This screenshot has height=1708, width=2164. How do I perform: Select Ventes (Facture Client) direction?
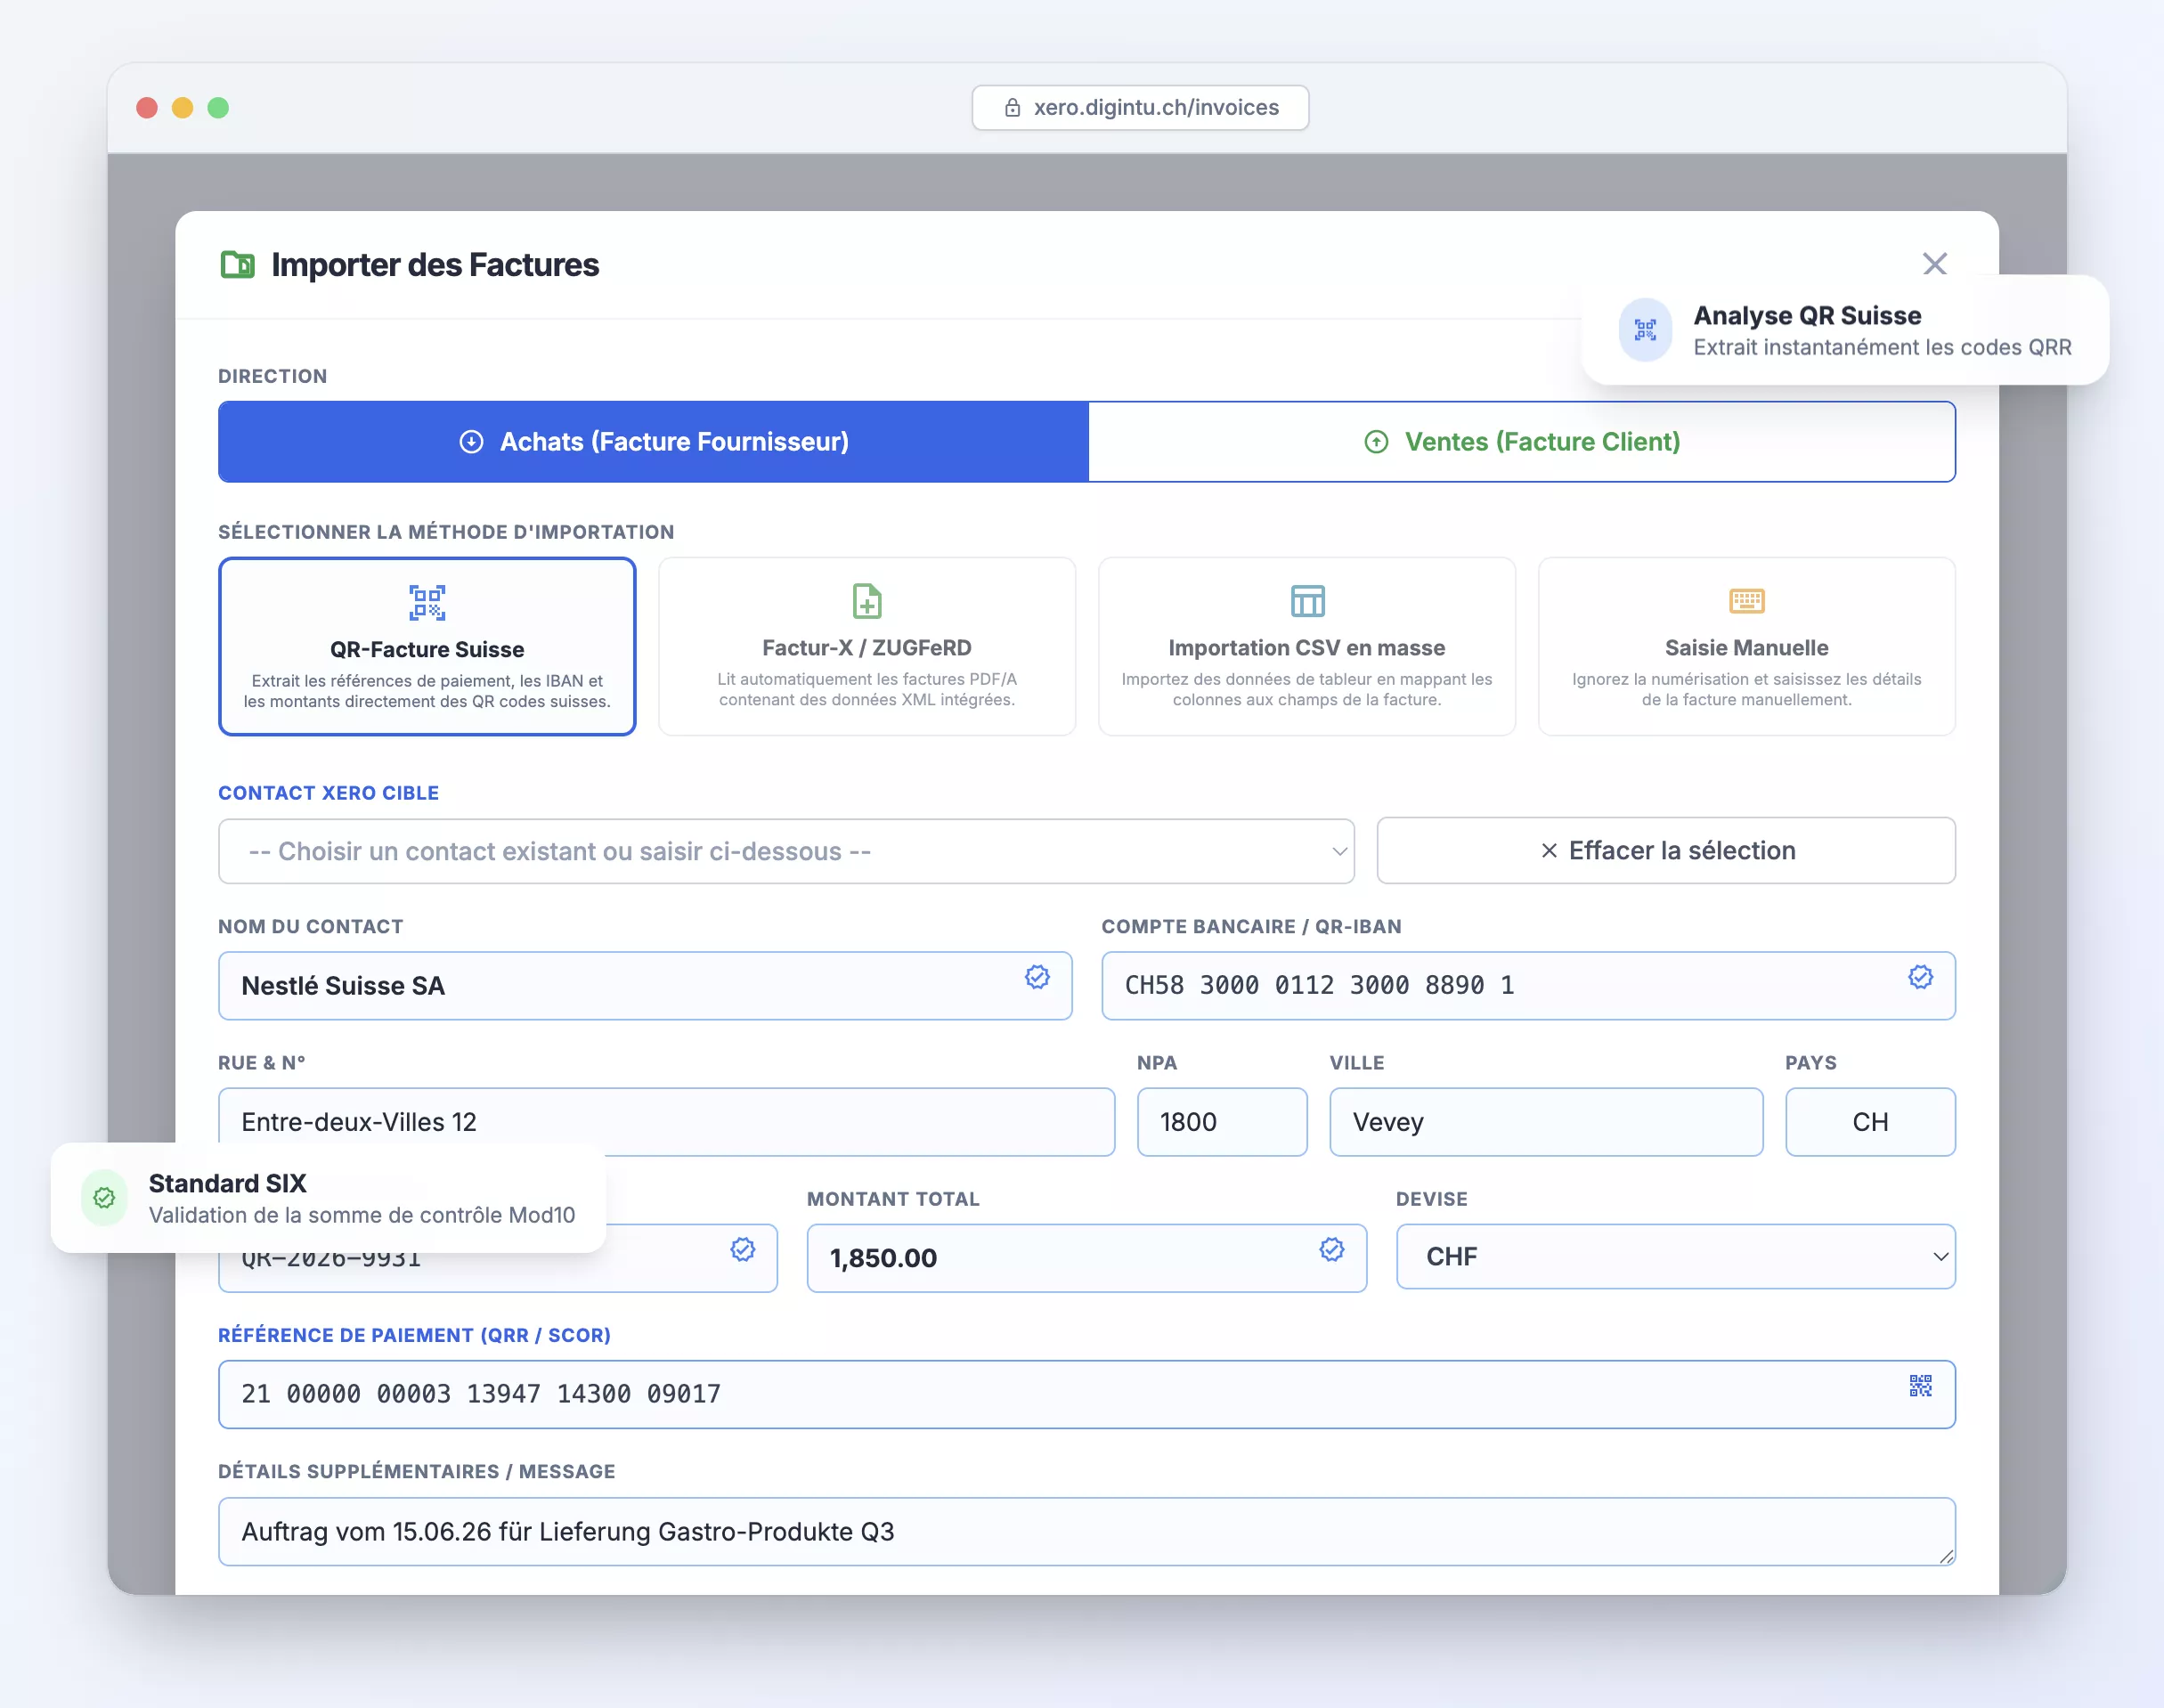[x=1521, y=442]
